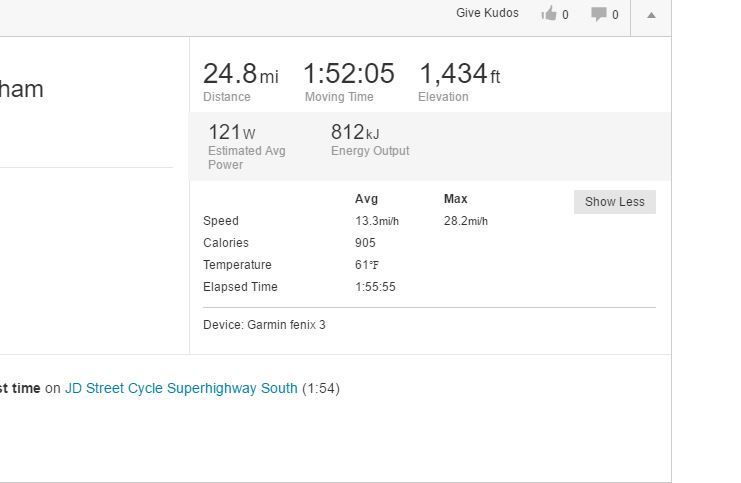Viewport: 741px width, 483px height.
Task: Click the kudos count number
Action: [565, 15]
